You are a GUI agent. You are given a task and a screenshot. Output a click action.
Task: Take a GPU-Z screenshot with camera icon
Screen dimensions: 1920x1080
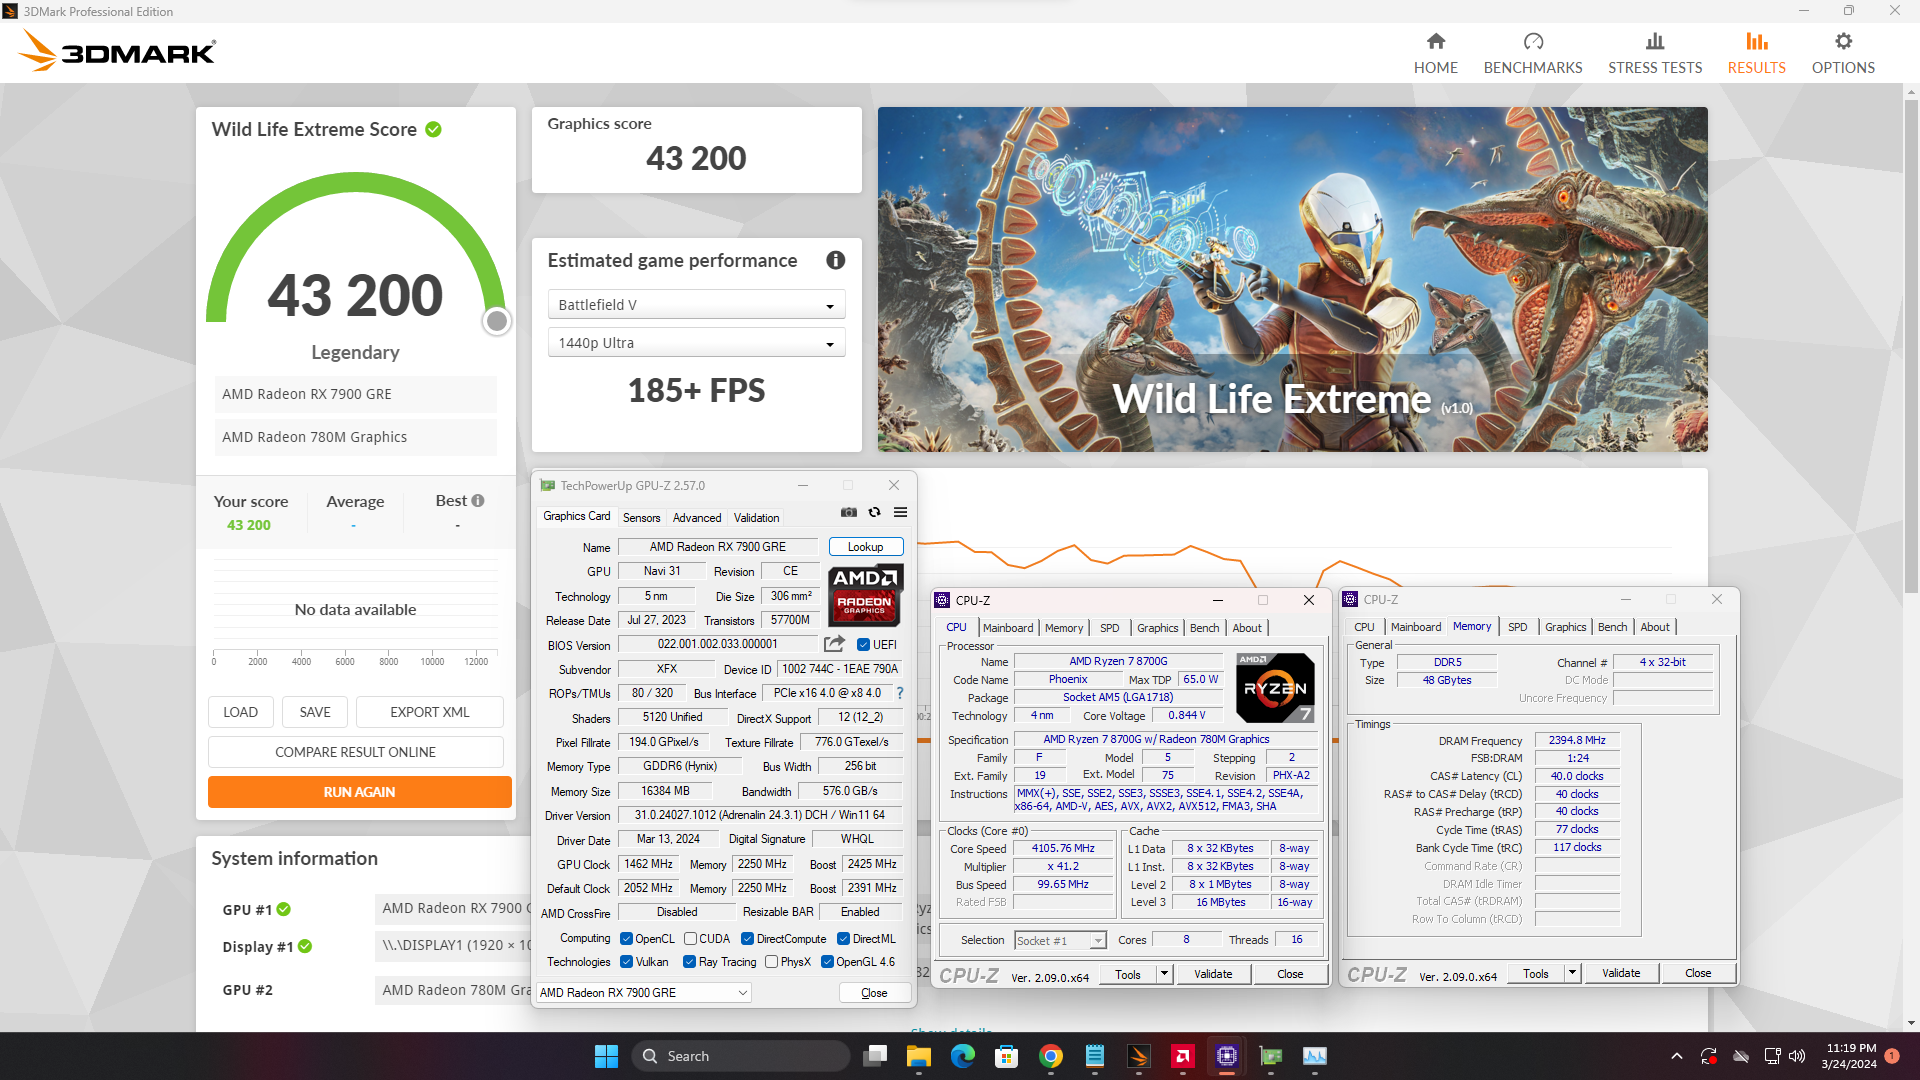pos(848,512)
